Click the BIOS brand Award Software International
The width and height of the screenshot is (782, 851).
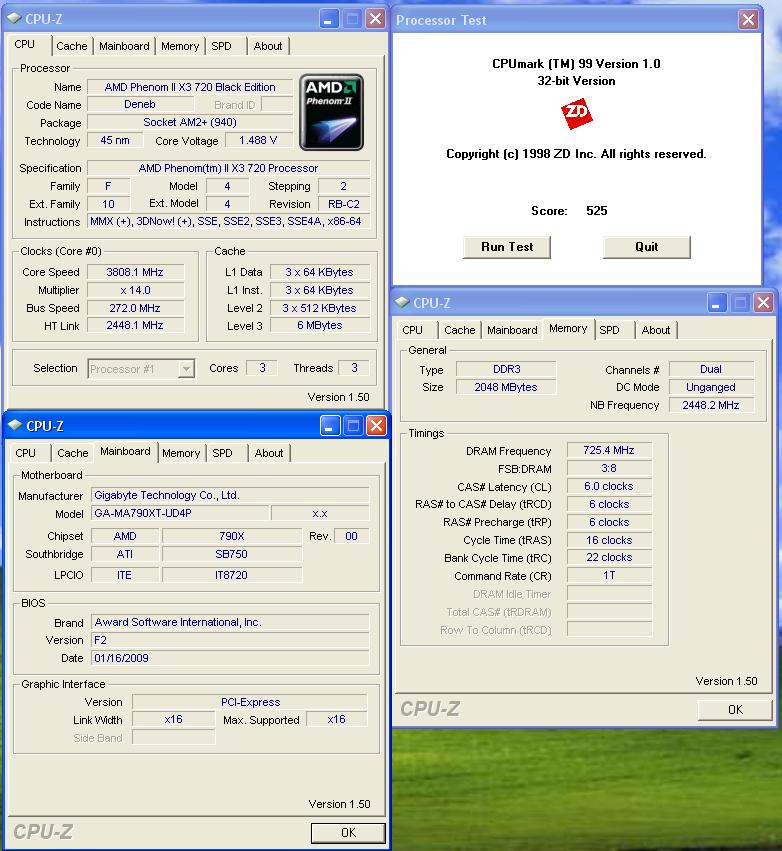point(230,622)
